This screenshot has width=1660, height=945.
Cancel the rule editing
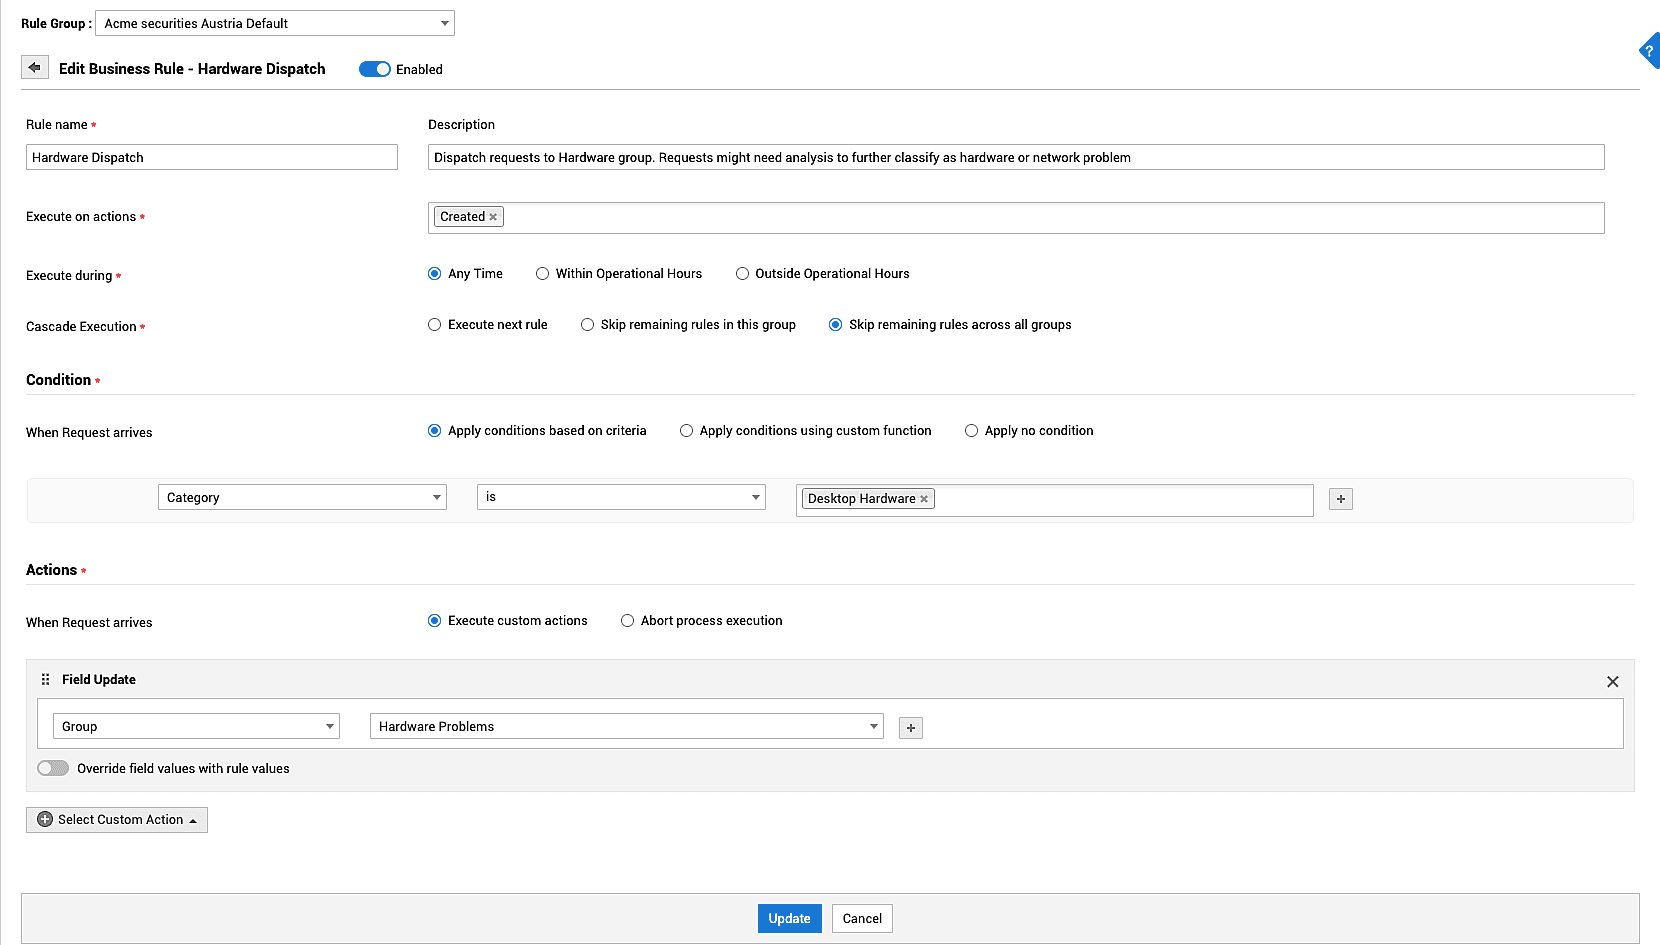point(861,918)
